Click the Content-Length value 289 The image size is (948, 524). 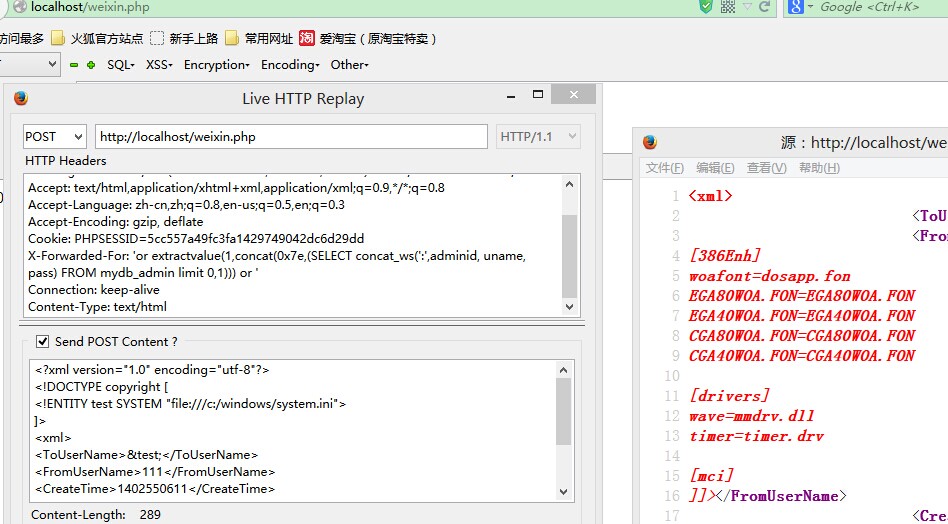click(x=150, y=515)
